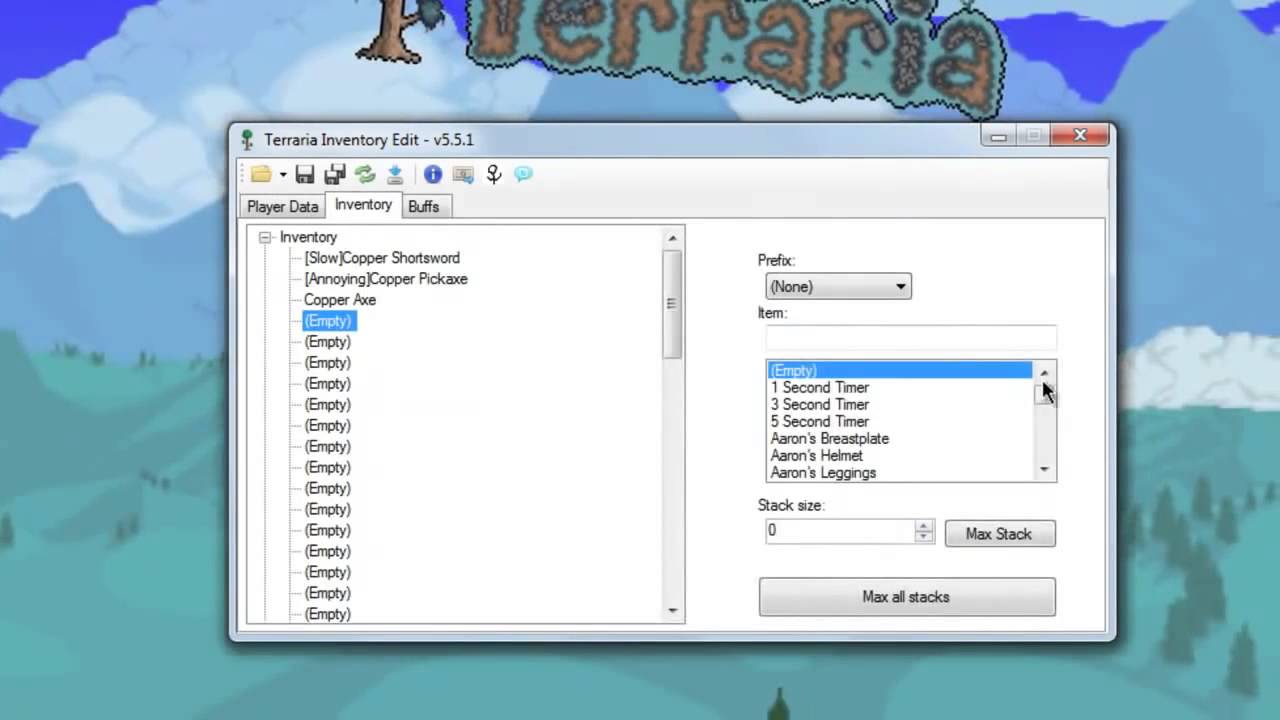The image size is (1280, 720).
Task: Click the Max Stack button
Action: (x=1000, y=534)
